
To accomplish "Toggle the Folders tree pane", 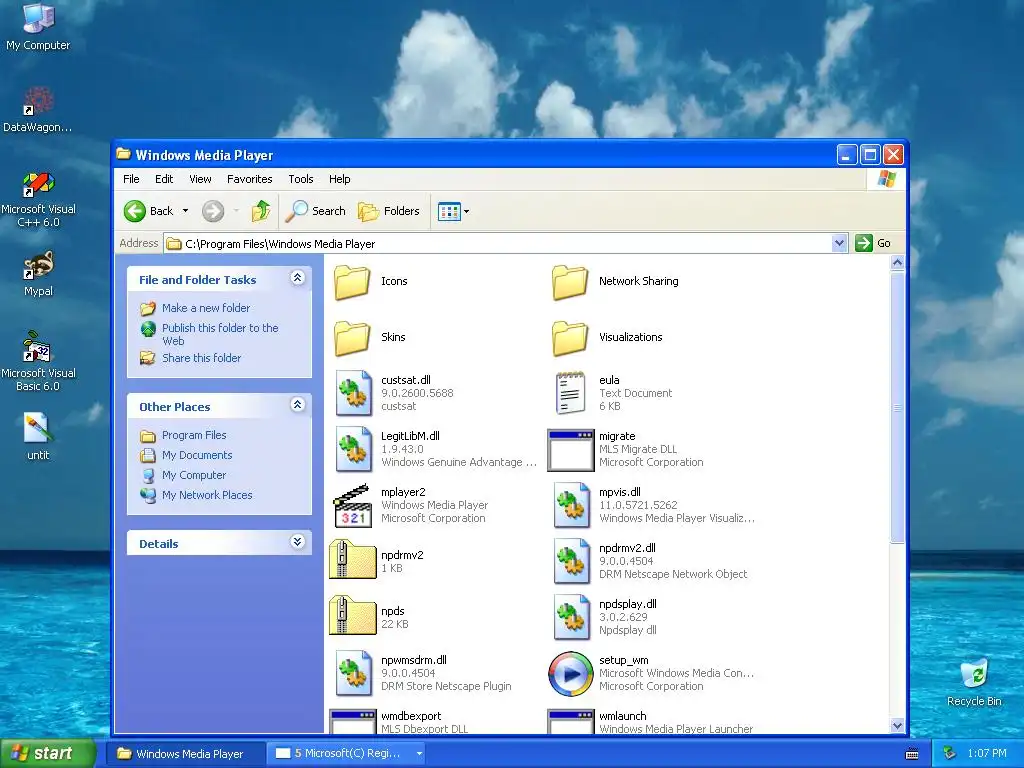I will point(389,211).
